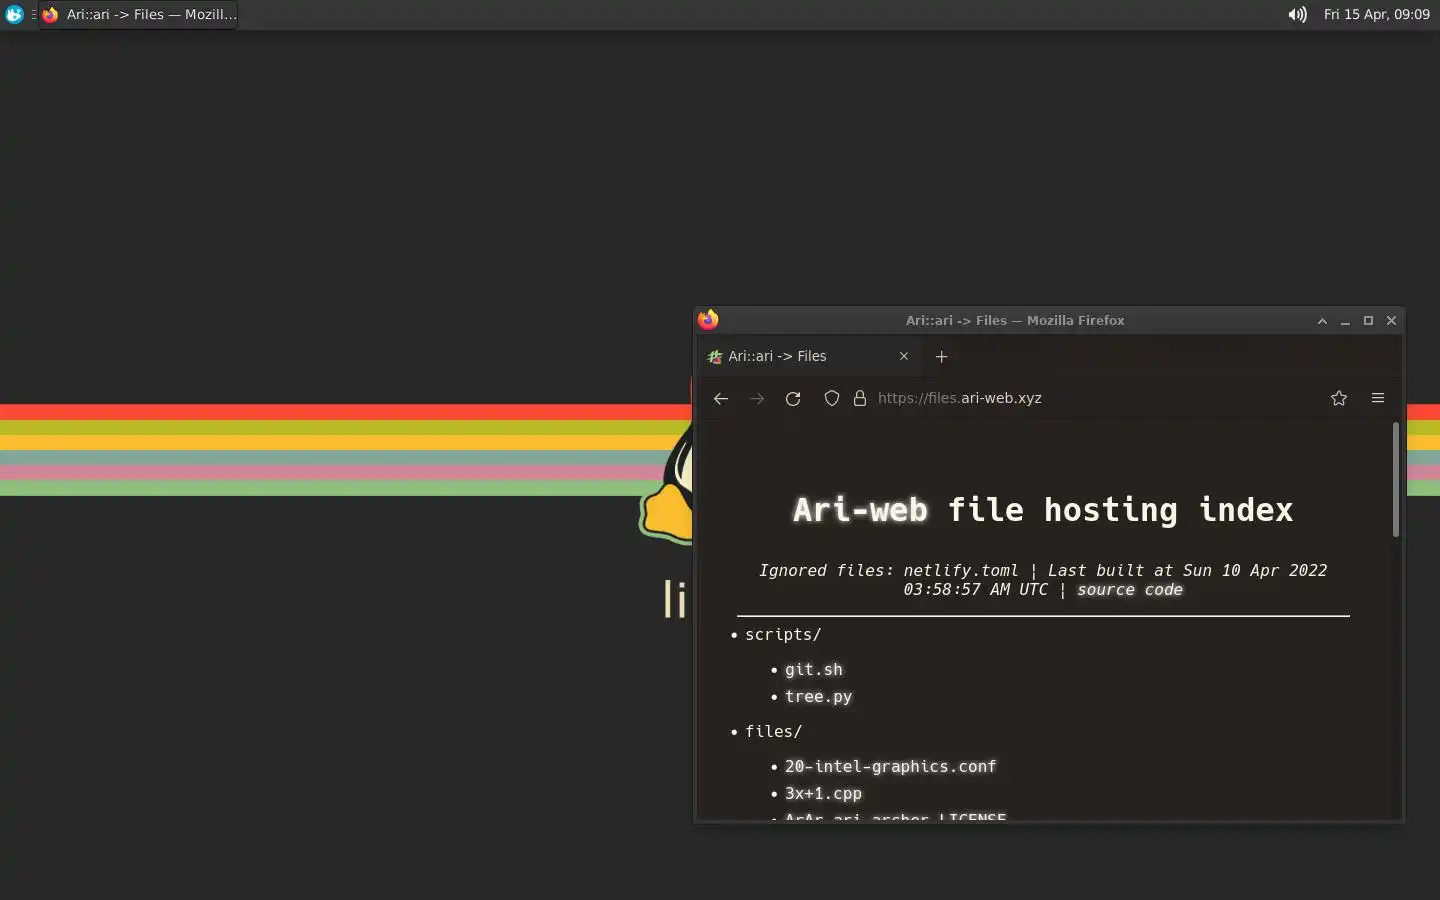Click the scripts/ directory entry

click(783, 635)
